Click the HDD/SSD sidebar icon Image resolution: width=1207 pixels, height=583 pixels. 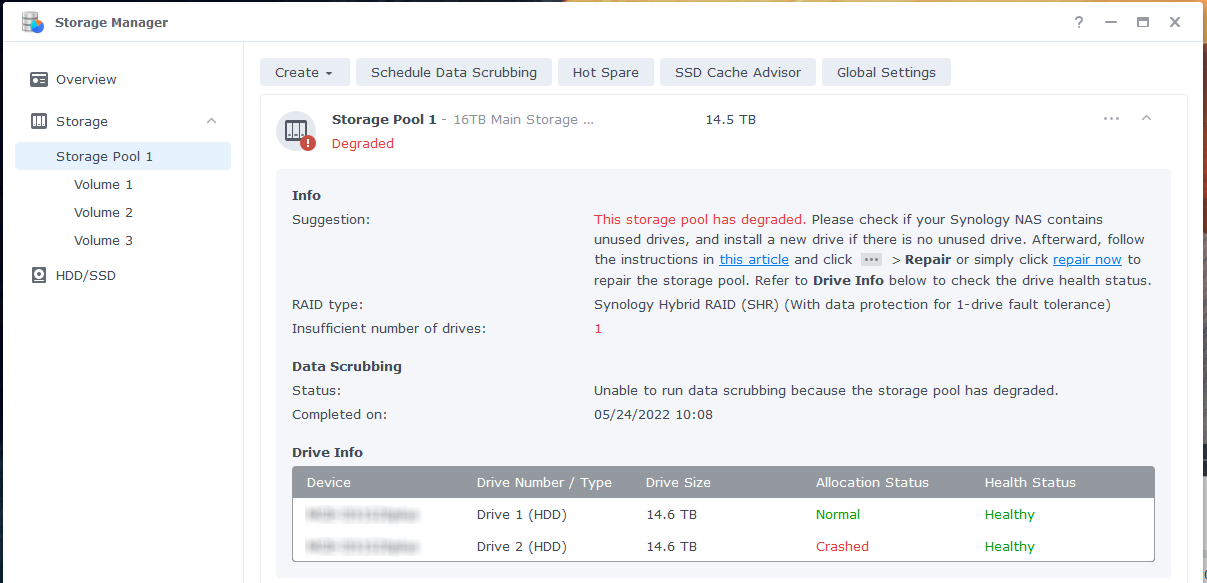click(39, 275)
